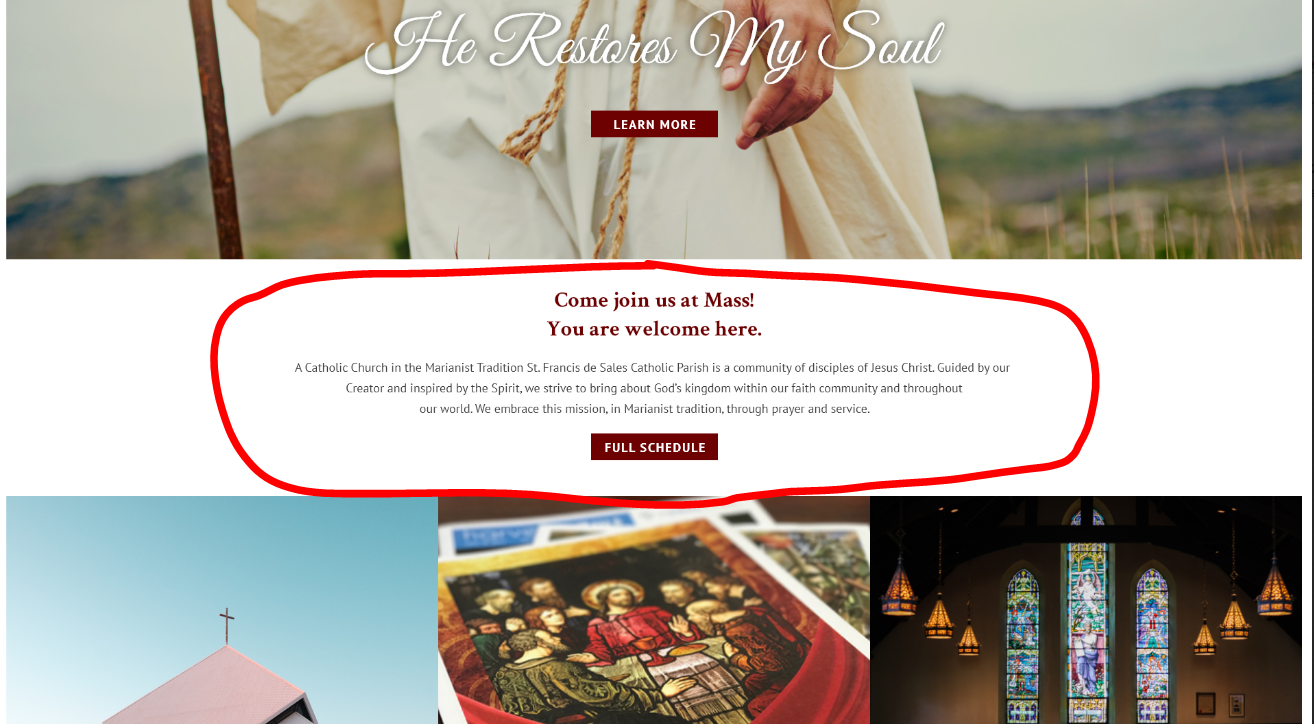Select the church roof with cross photo
The height and width of the screenshot is (724, 1314).
click(x=222, y=610)
